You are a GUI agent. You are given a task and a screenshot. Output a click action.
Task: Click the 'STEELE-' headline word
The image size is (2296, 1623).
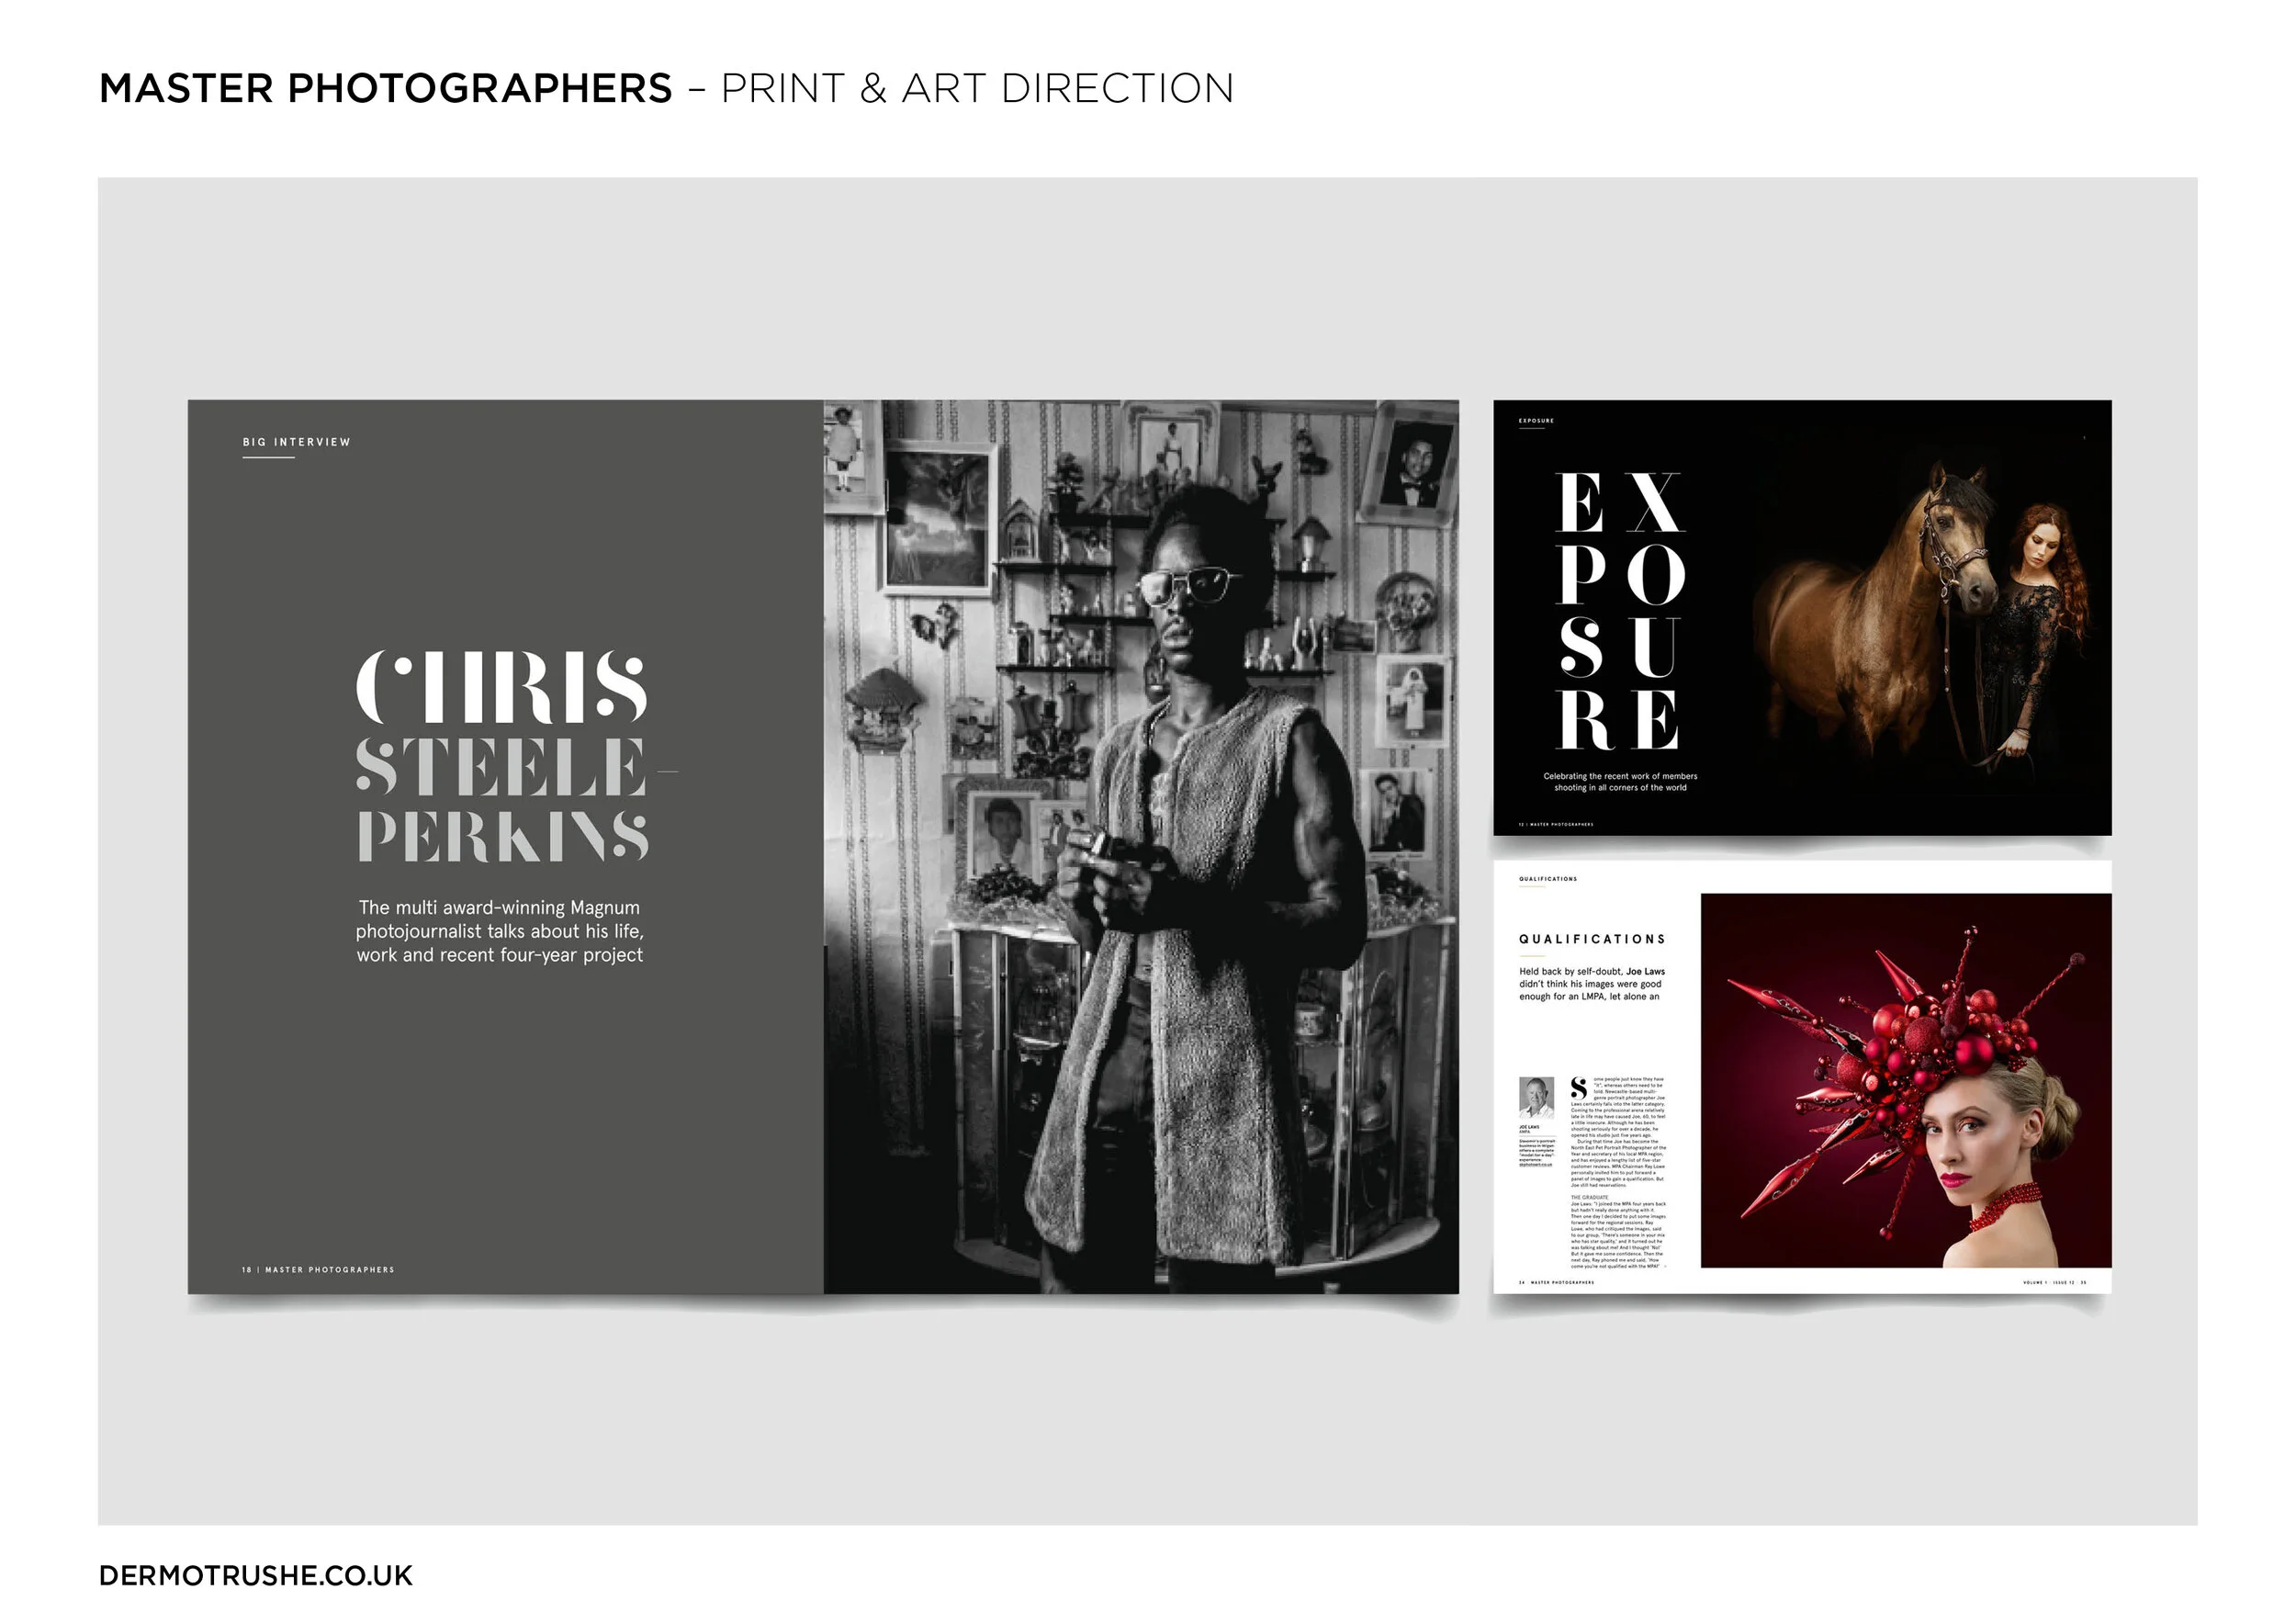point(516,767)
